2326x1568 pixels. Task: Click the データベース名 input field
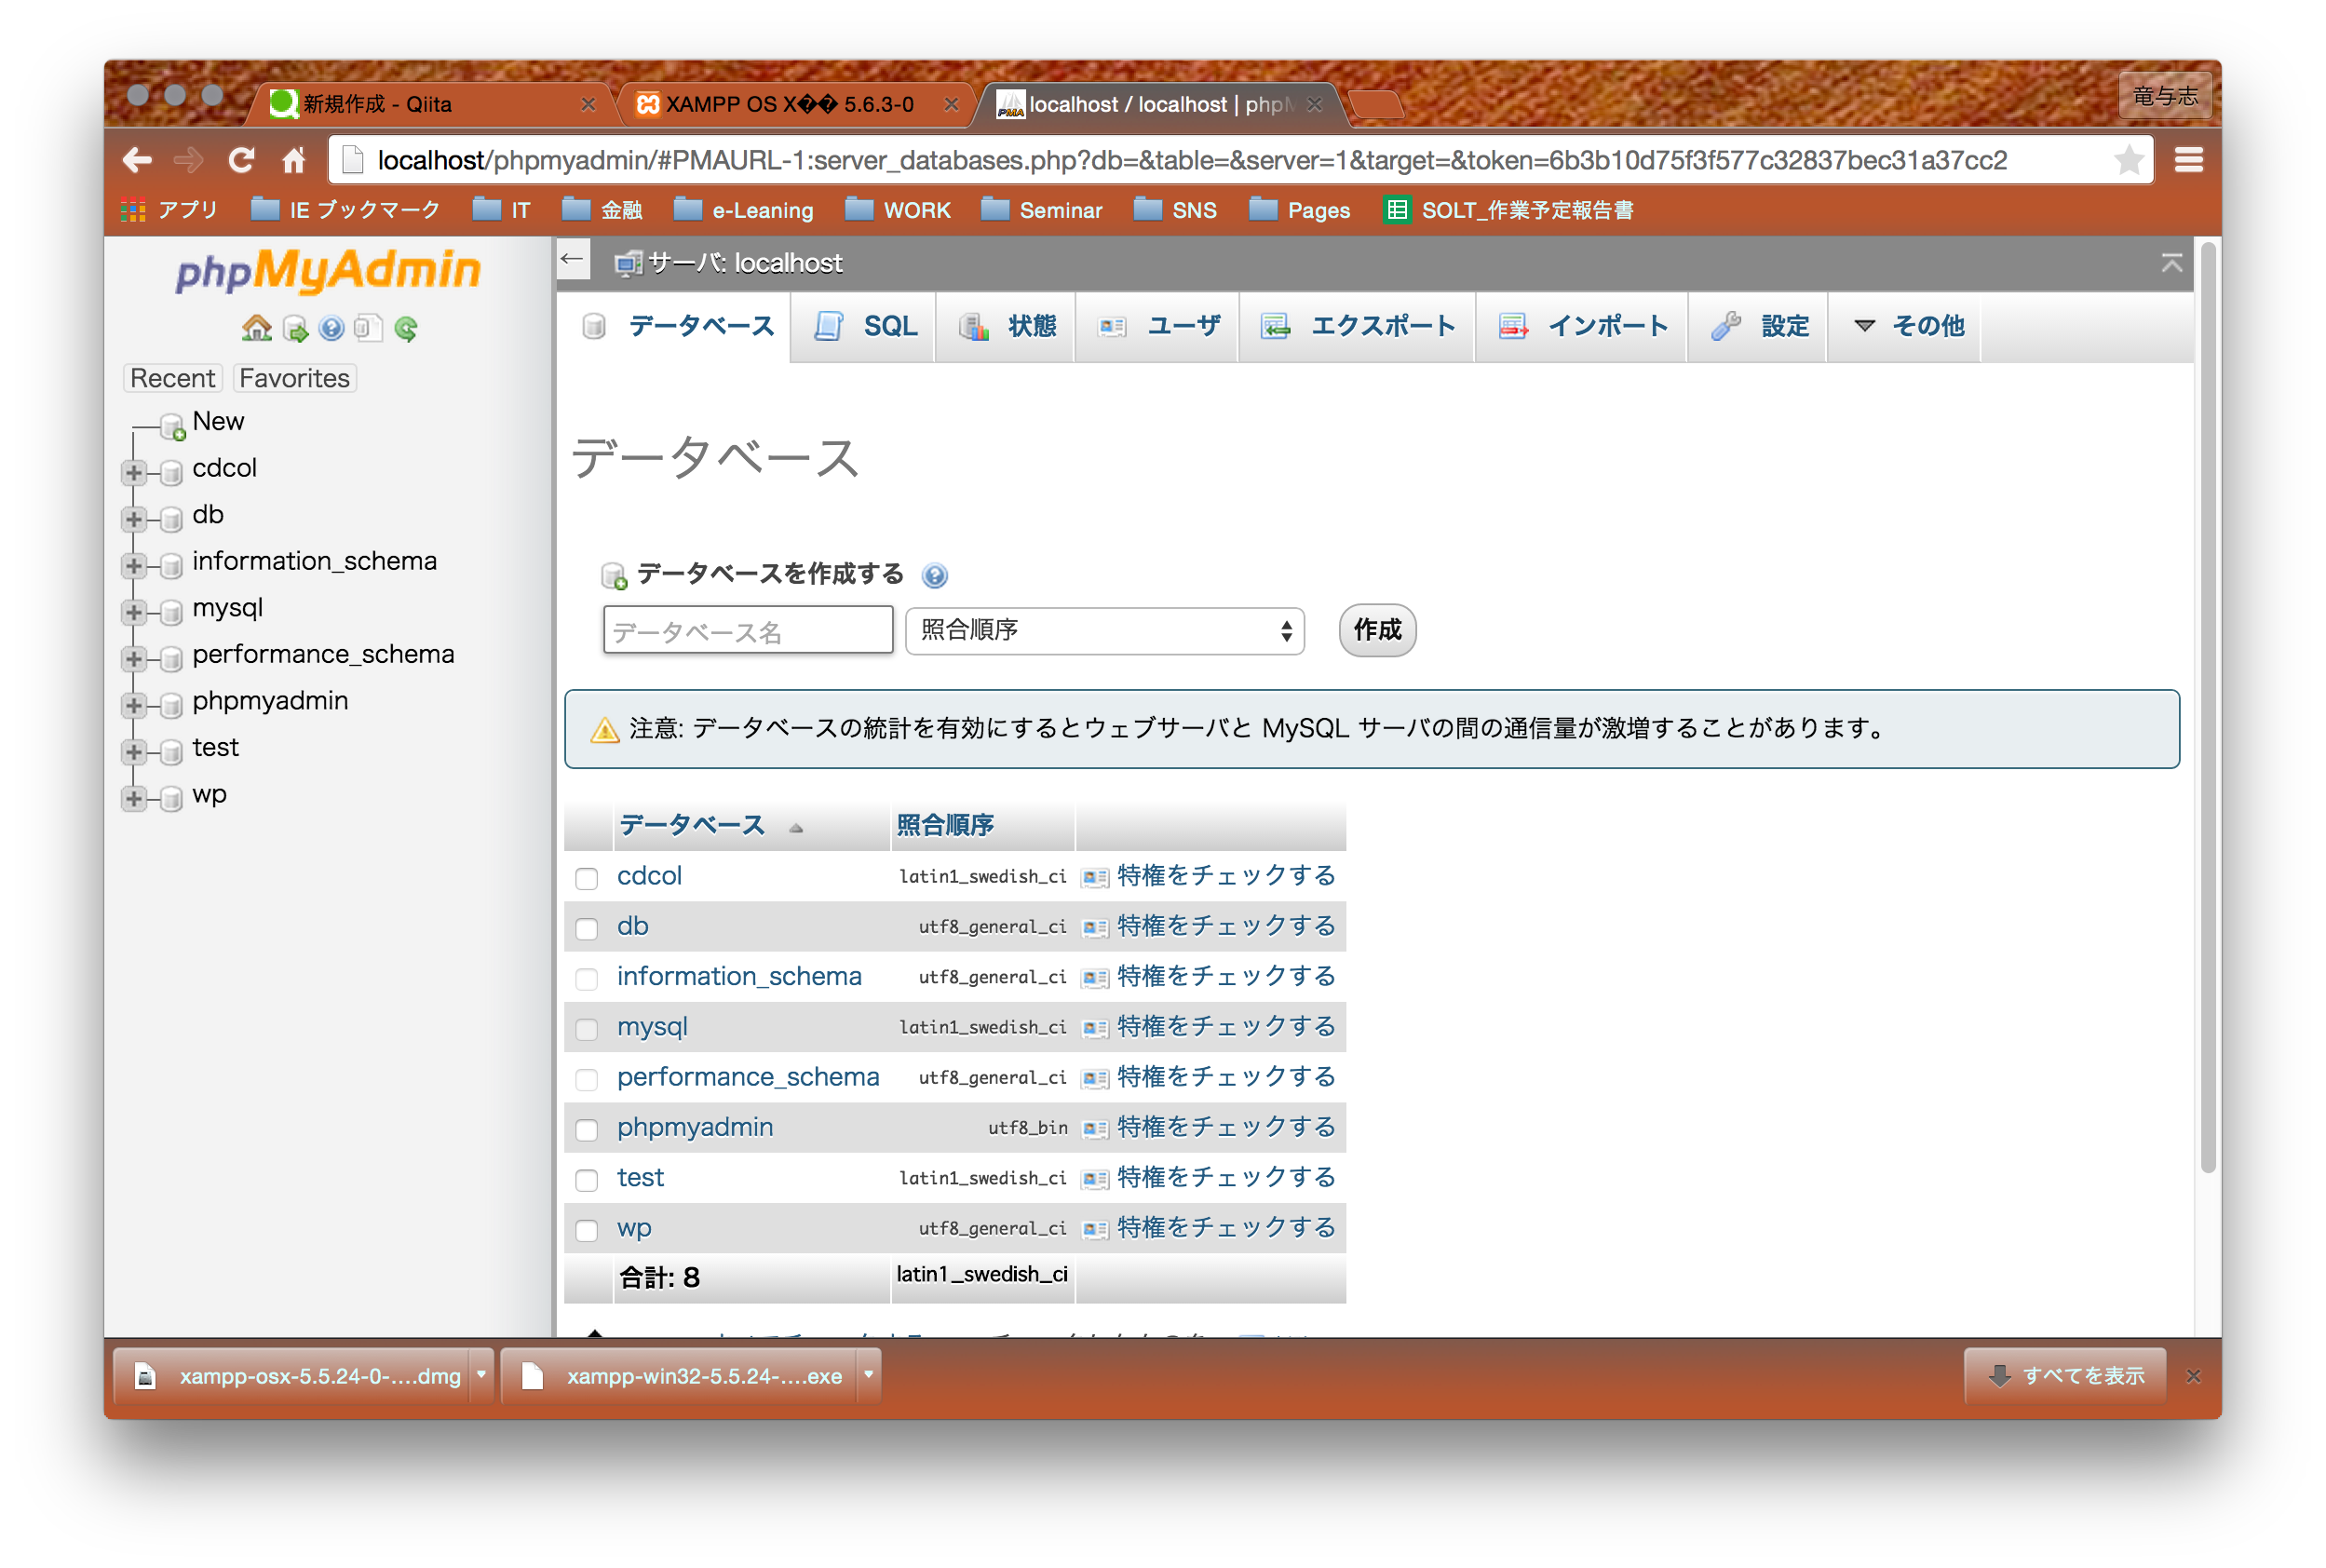pos(747,630)
